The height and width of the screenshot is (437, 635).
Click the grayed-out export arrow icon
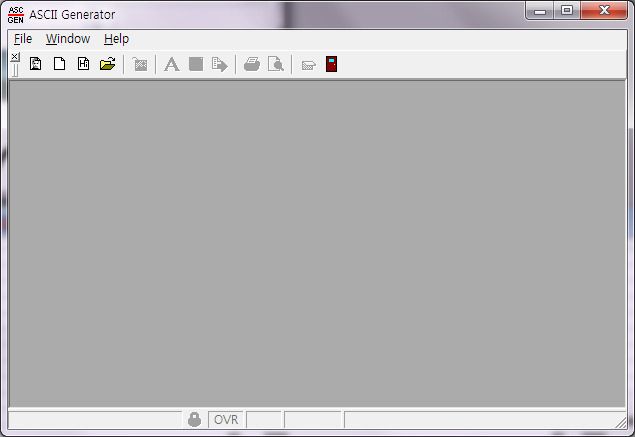point(219,64)
